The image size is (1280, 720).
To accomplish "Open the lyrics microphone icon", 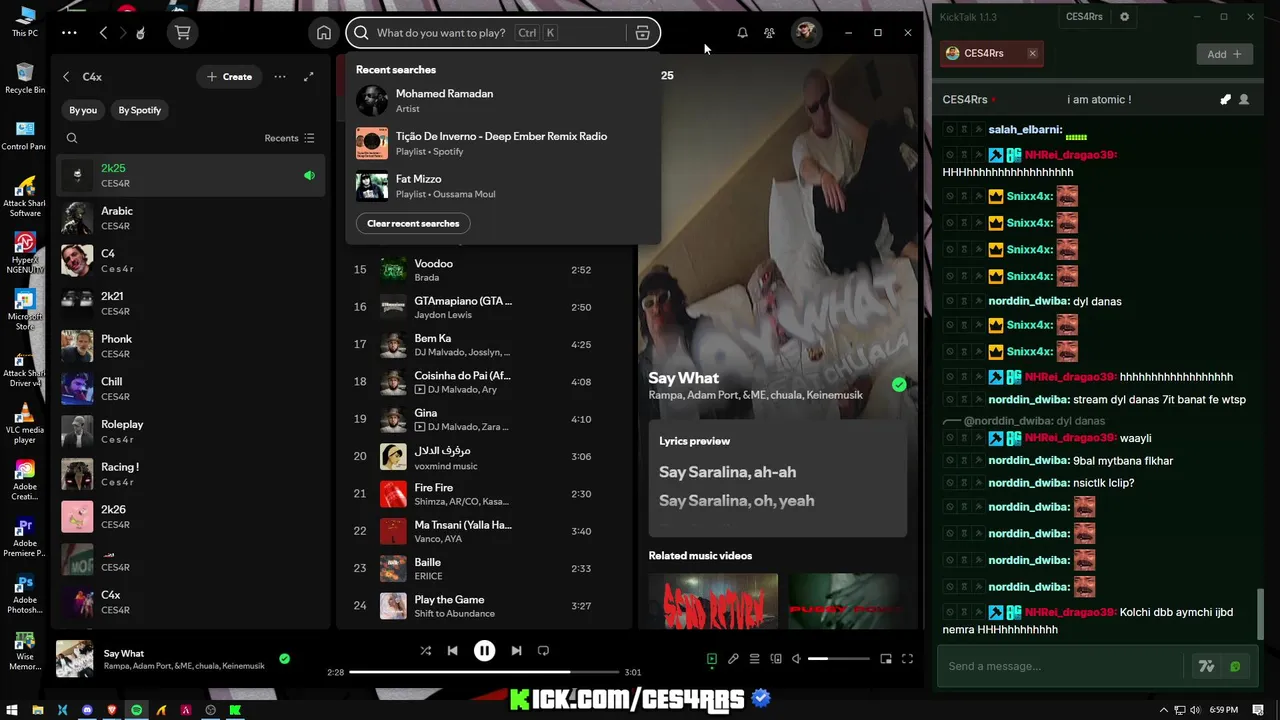I will (x=733, y=659).
